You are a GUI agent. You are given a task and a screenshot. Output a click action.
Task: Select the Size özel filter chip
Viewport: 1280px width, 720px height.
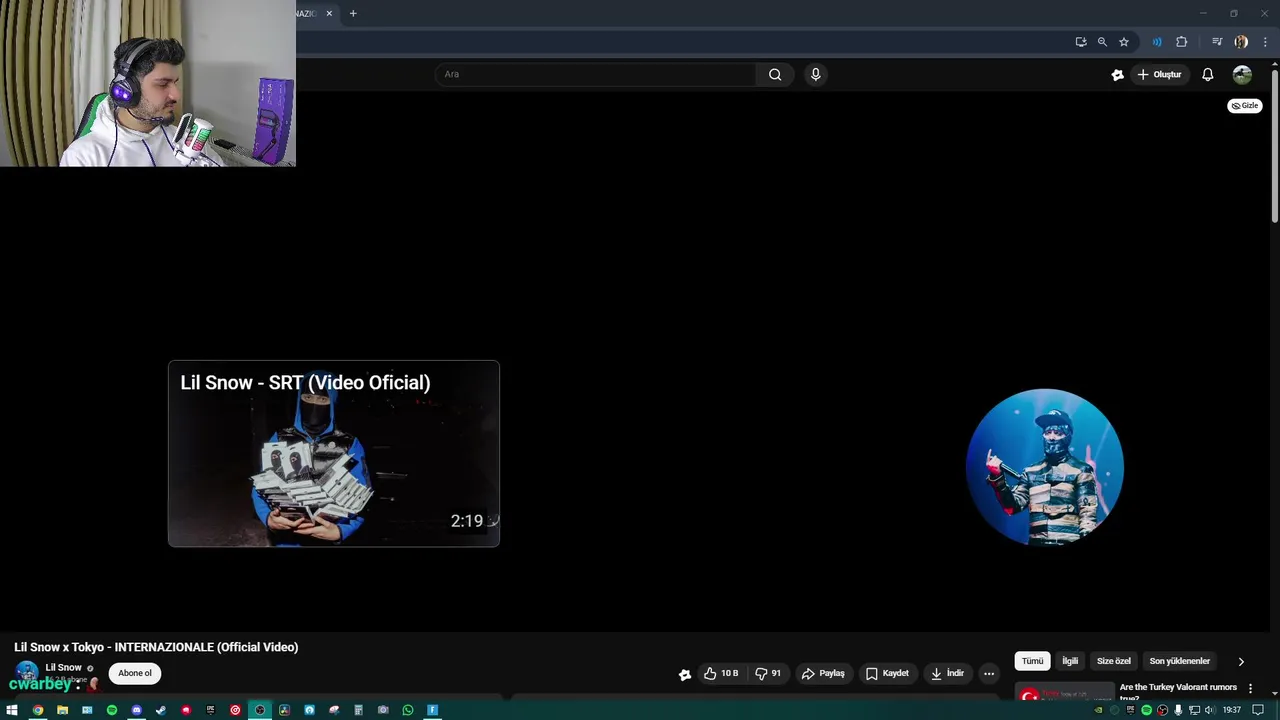(x=1114, y=661)
